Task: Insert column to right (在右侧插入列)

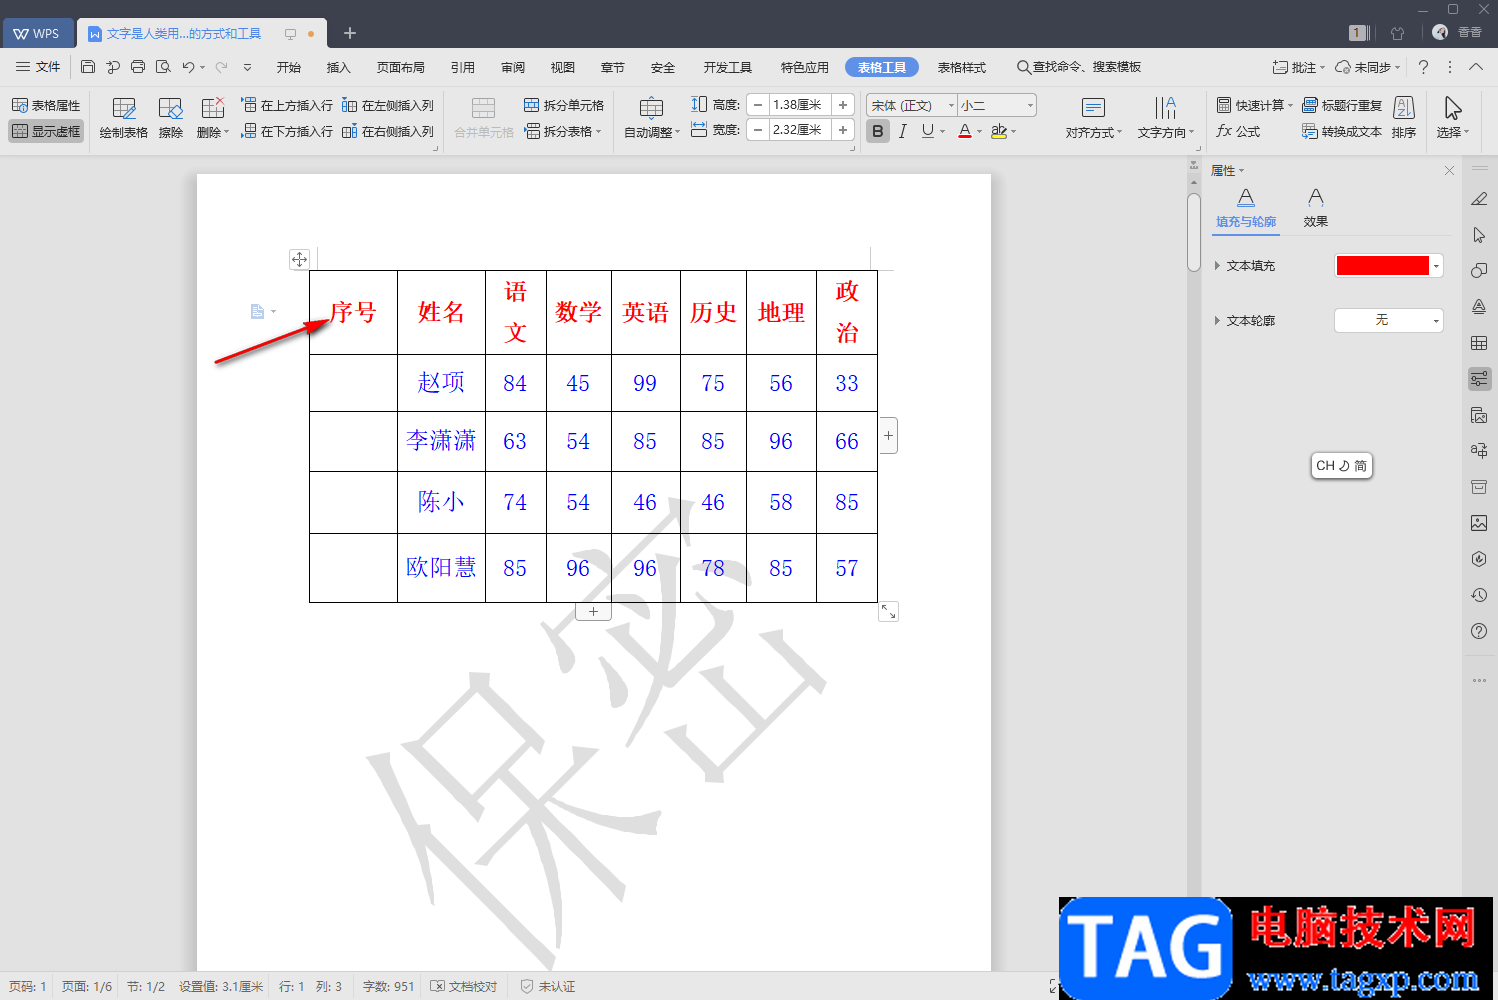Action: pyautogui.click(x=388, y=131)
